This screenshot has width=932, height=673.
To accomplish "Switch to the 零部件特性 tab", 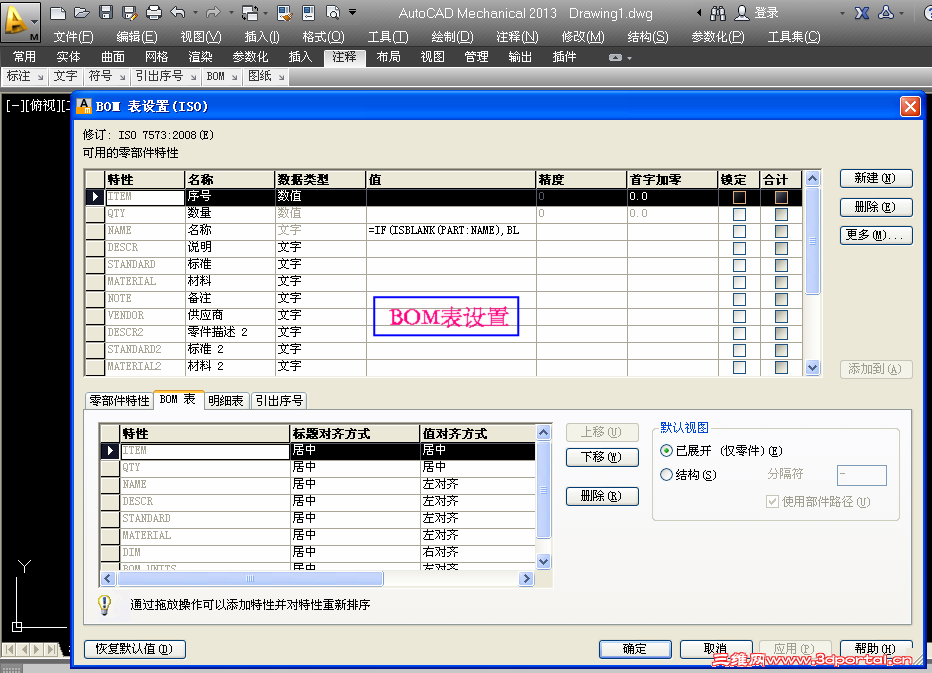I will point(119,401).
